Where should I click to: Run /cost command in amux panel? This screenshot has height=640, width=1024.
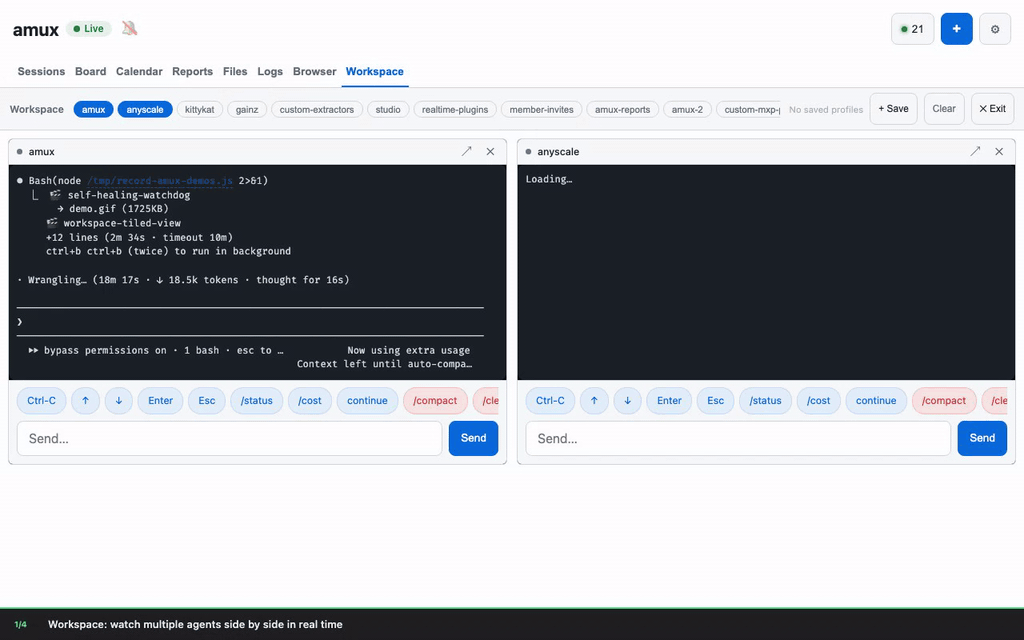point(310,400)
